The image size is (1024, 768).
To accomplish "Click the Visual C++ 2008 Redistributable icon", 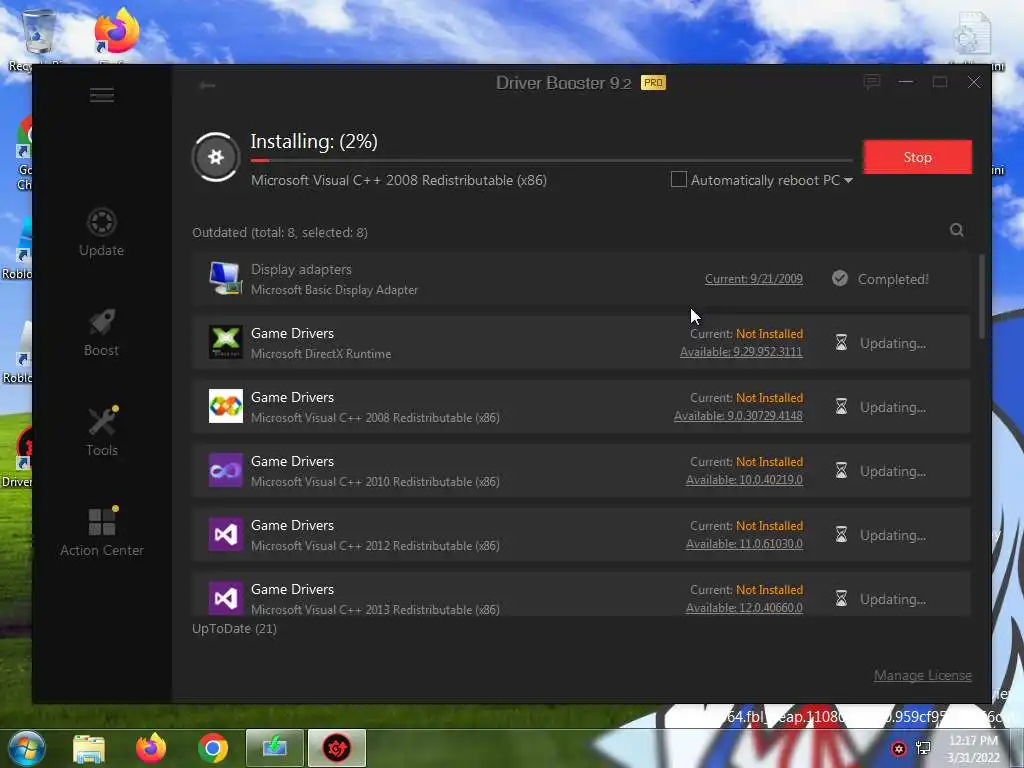I will [x=225, y=406].
